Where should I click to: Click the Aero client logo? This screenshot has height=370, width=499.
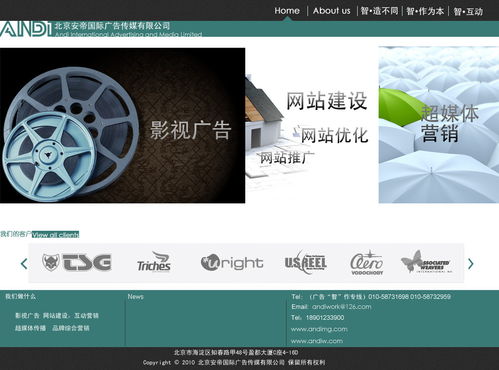[367, 262]
